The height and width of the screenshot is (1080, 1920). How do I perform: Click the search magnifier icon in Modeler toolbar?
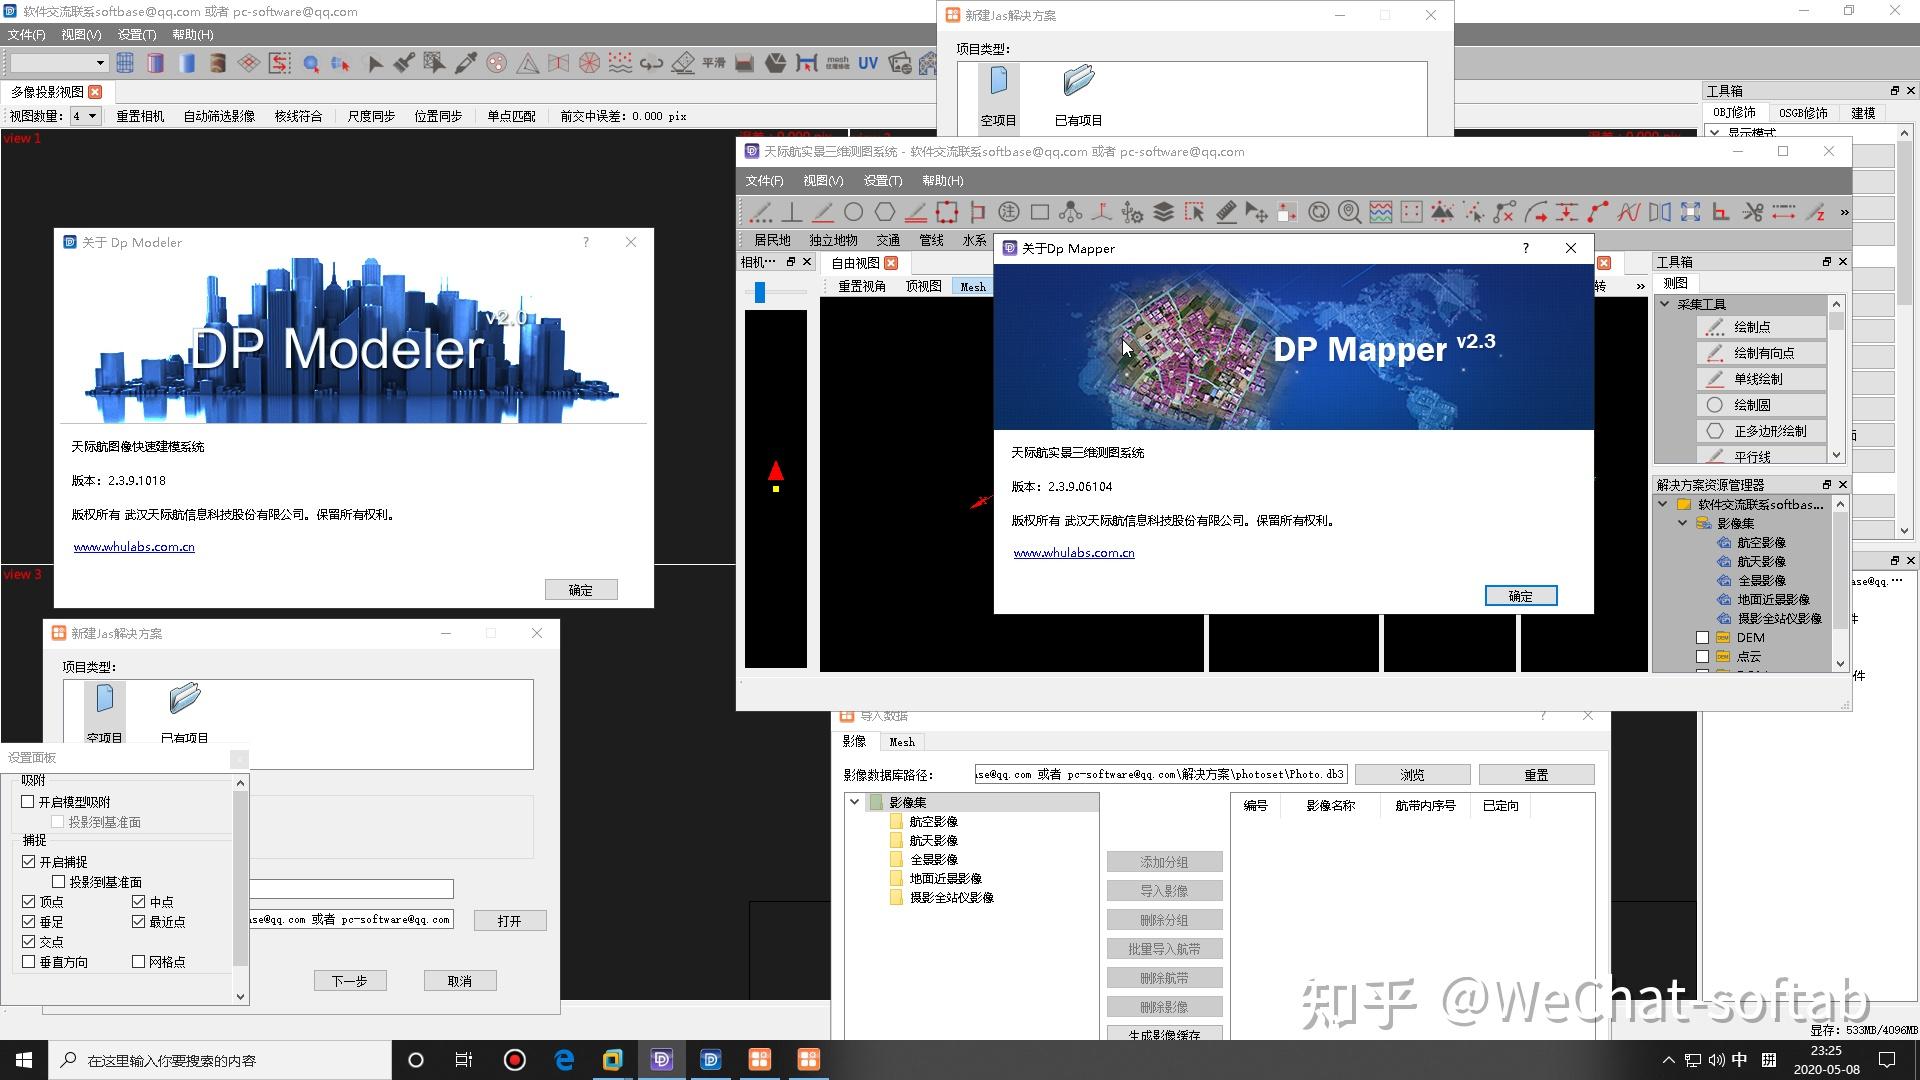(x=311, y=64)
